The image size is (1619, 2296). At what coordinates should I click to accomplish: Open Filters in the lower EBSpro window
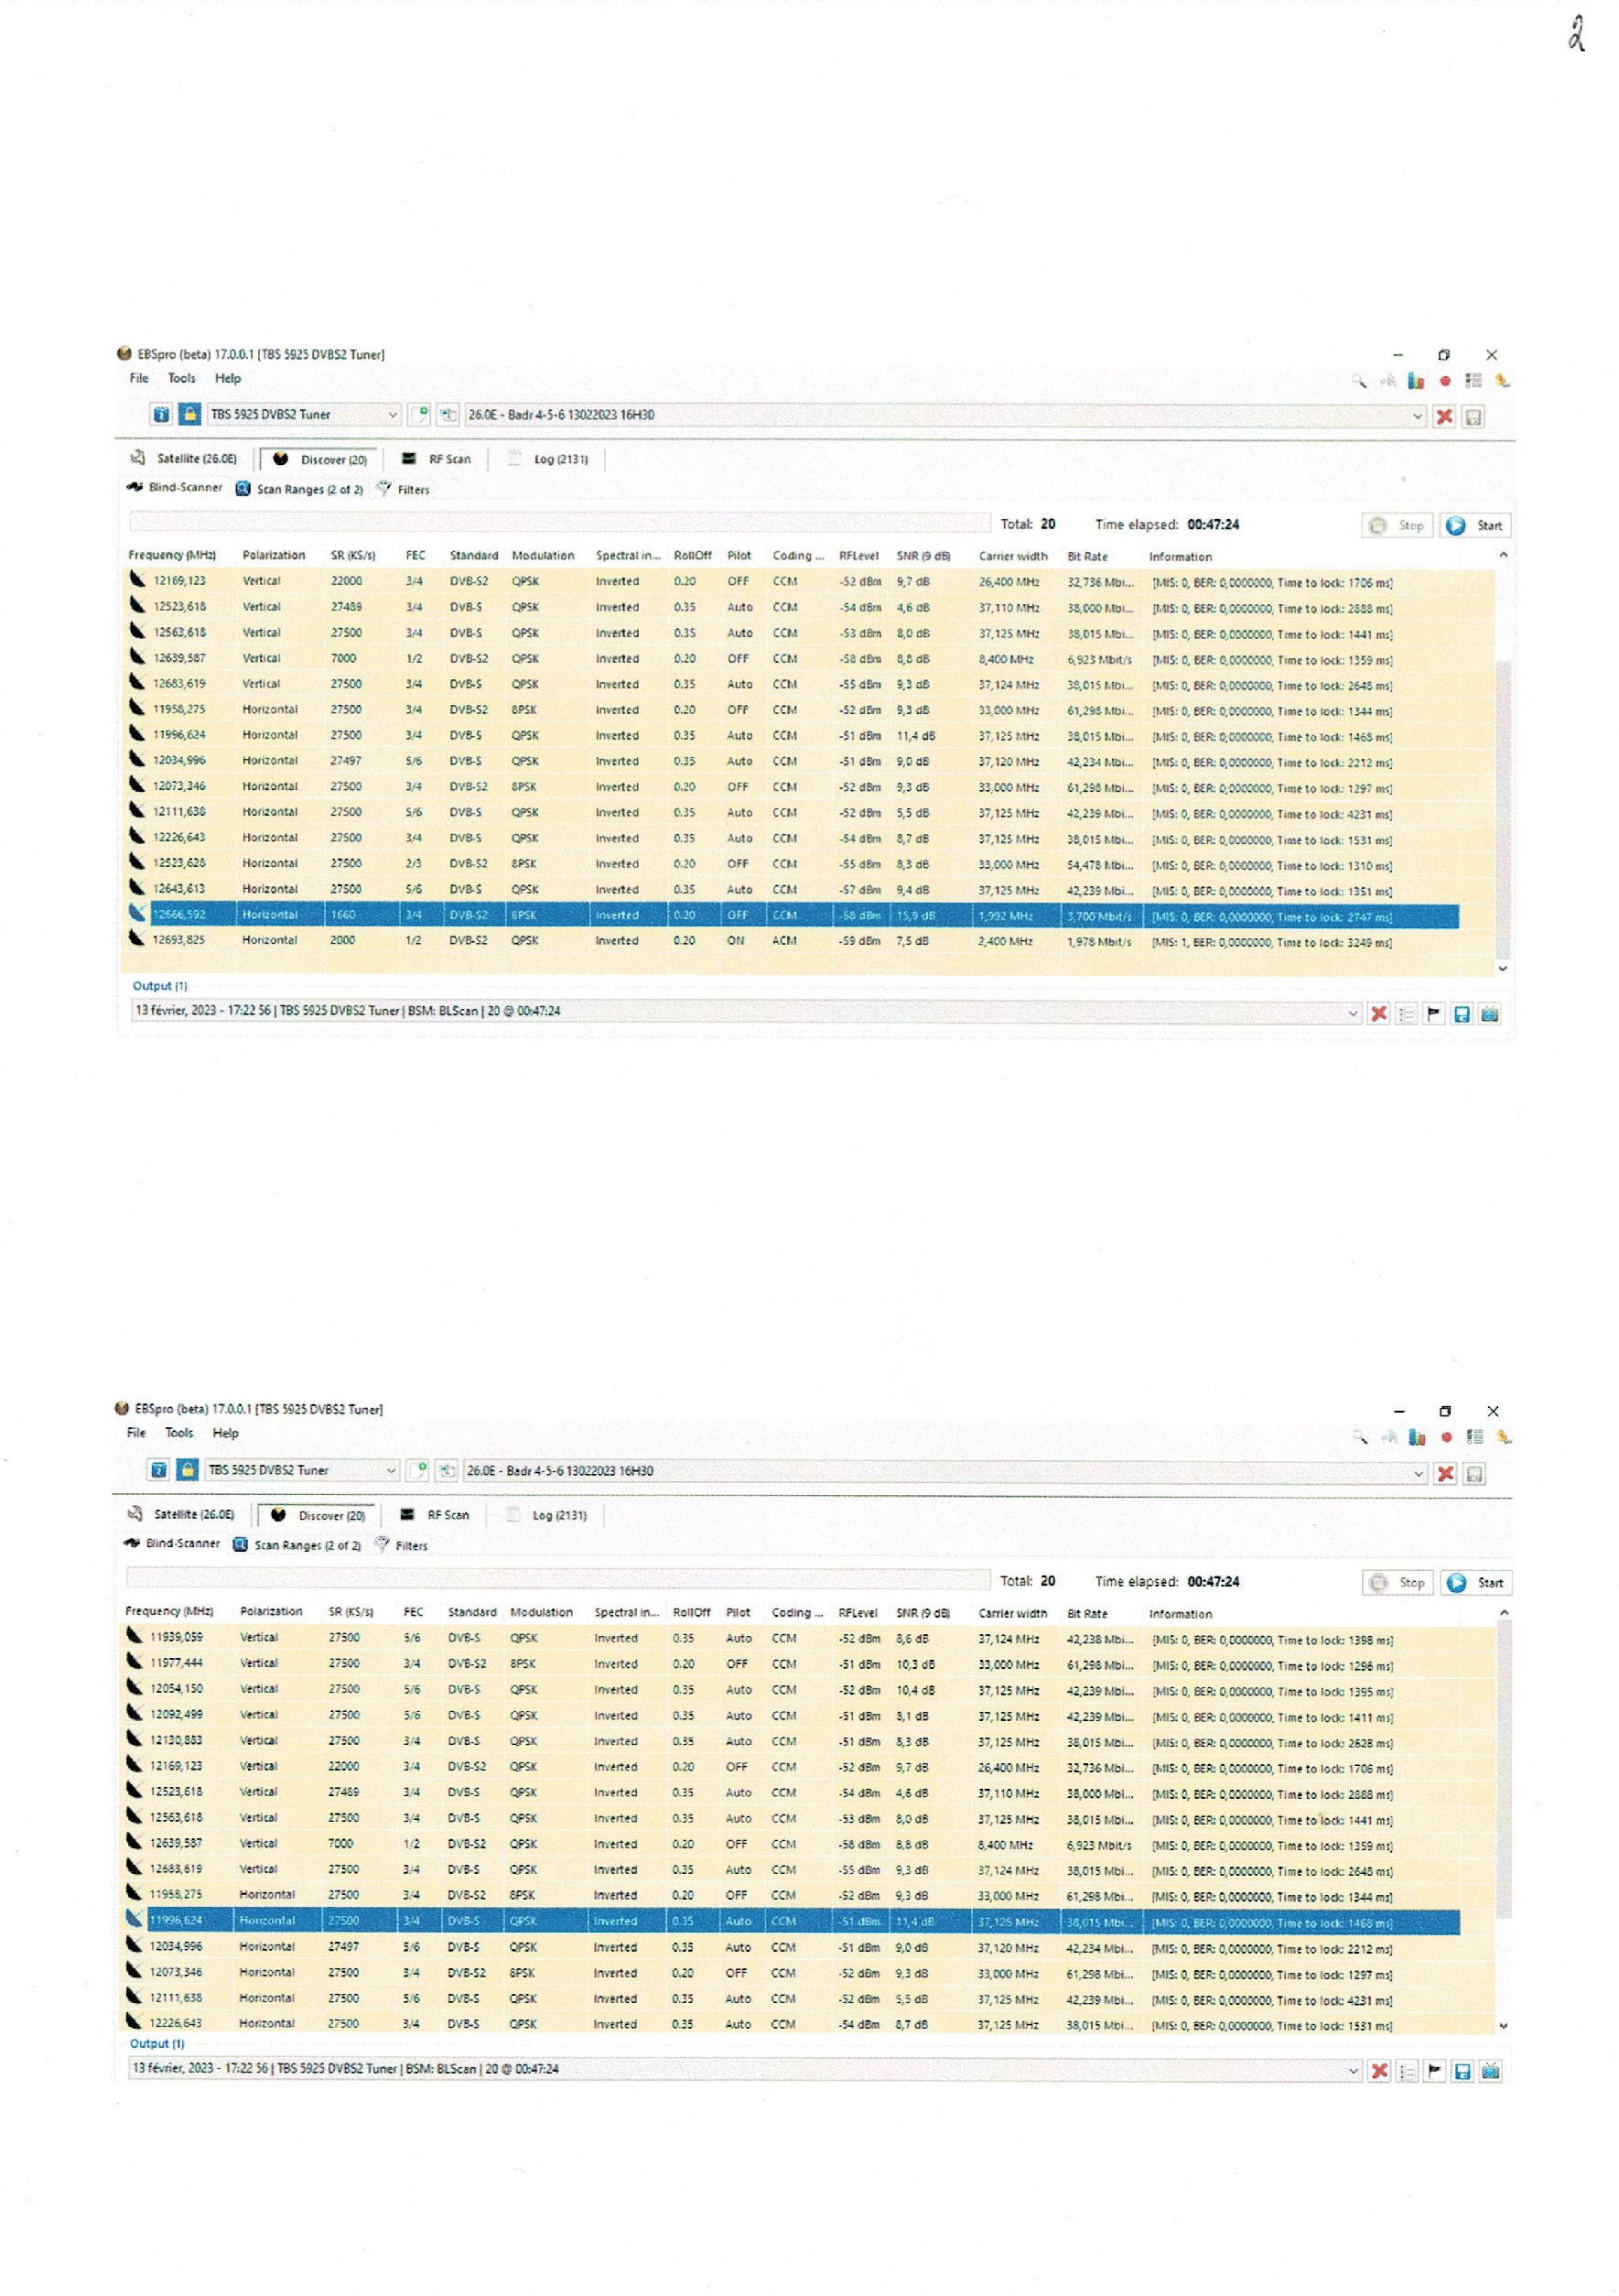point(402,1545)
